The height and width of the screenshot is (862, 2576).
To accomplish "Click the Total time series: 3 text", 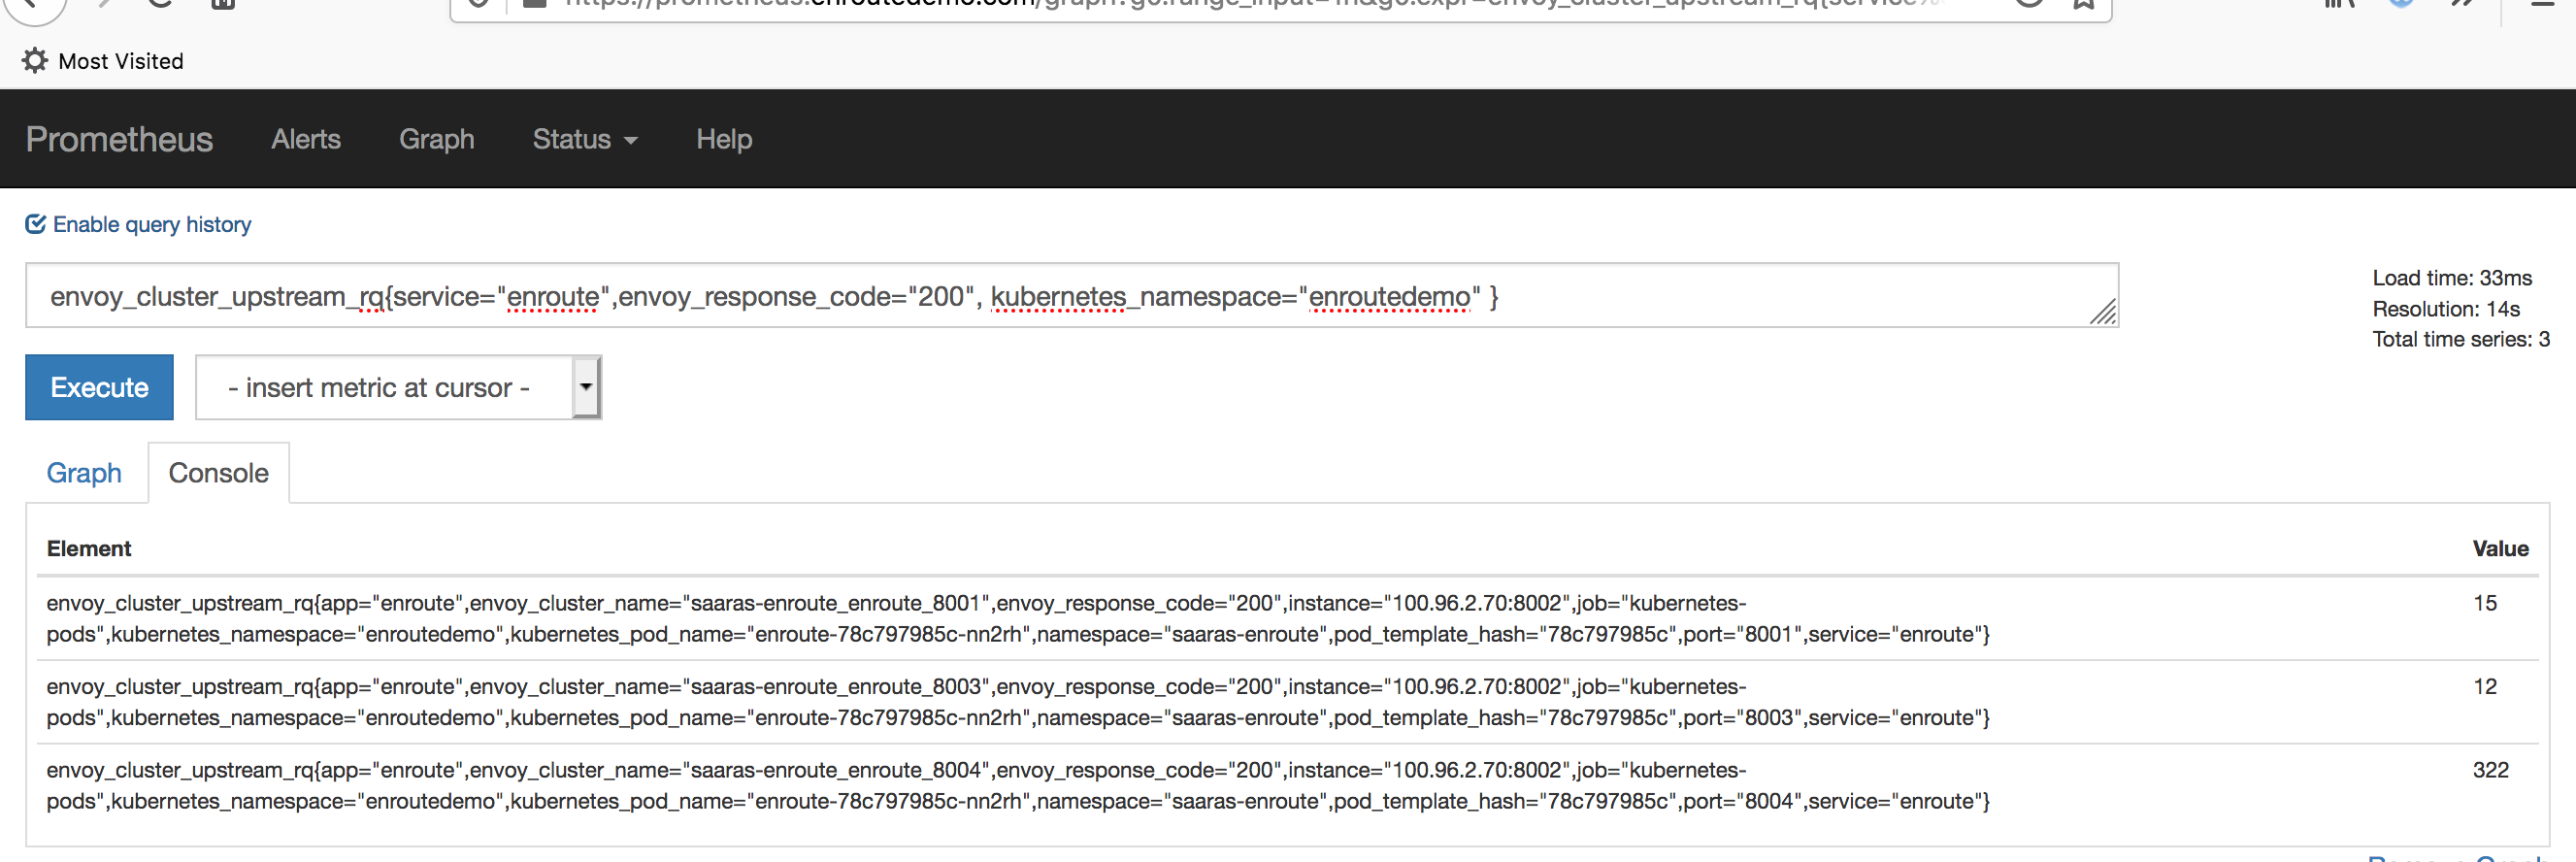I will click(2461, 339).
